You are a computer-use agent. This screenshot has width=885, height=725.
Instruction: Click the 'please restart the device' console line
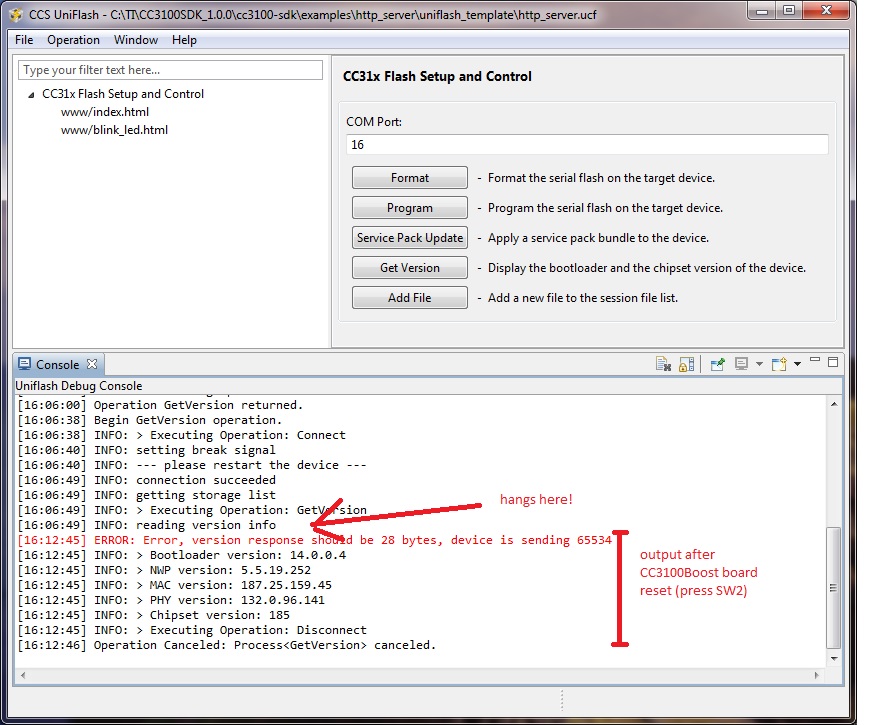[x=192, y=465]
